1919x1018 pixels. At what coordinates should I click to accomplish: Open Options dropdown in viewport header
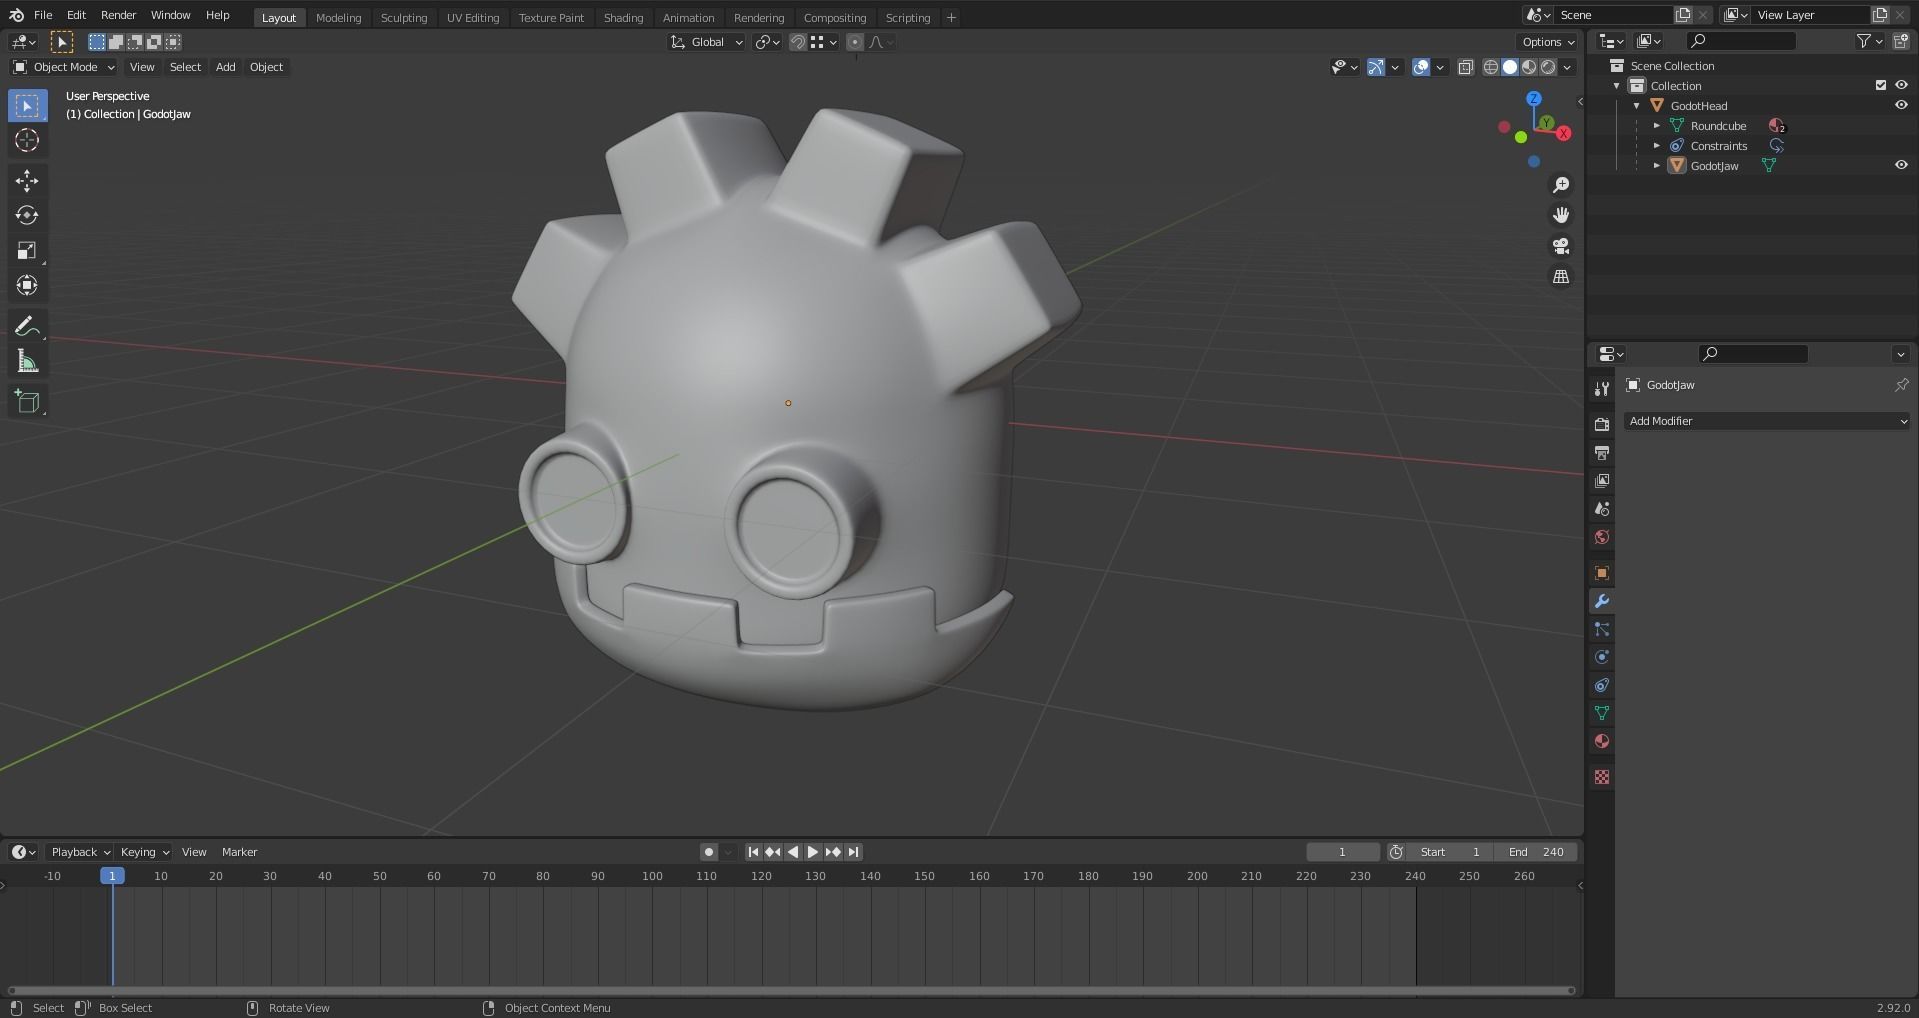coord(1548,42)
